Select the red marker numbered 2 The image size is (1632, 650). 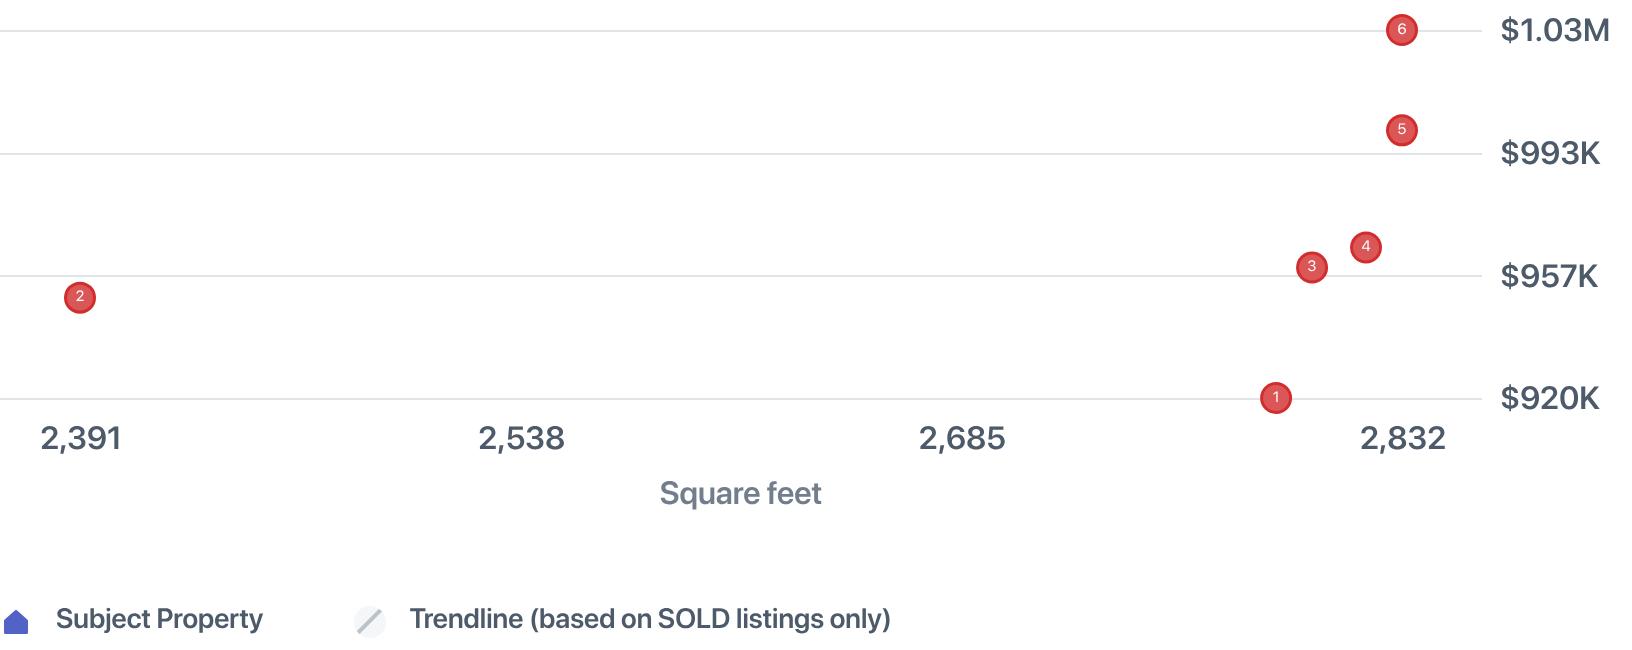coord(80,297)
